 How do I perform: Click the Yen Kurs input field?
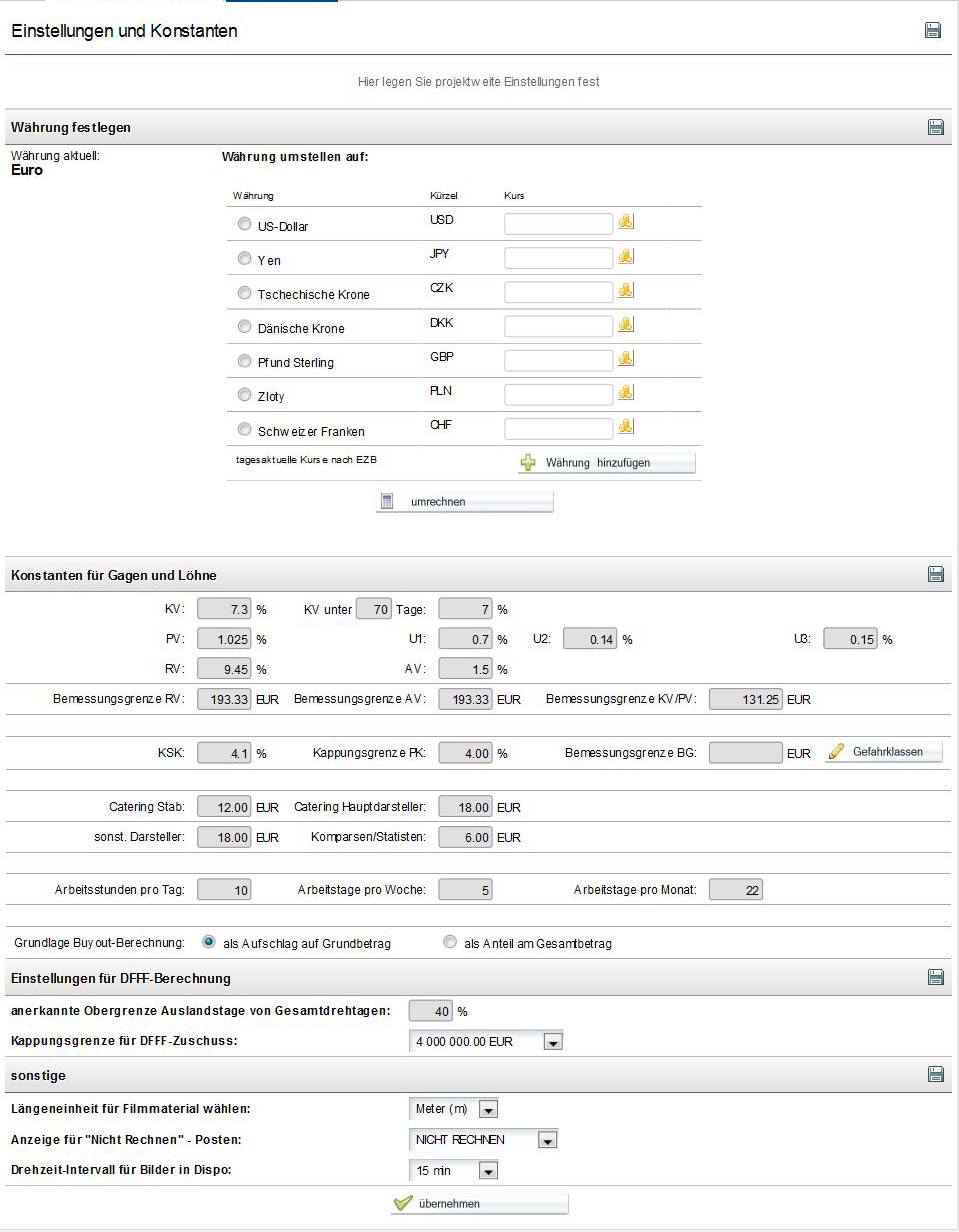pos(558,258)
